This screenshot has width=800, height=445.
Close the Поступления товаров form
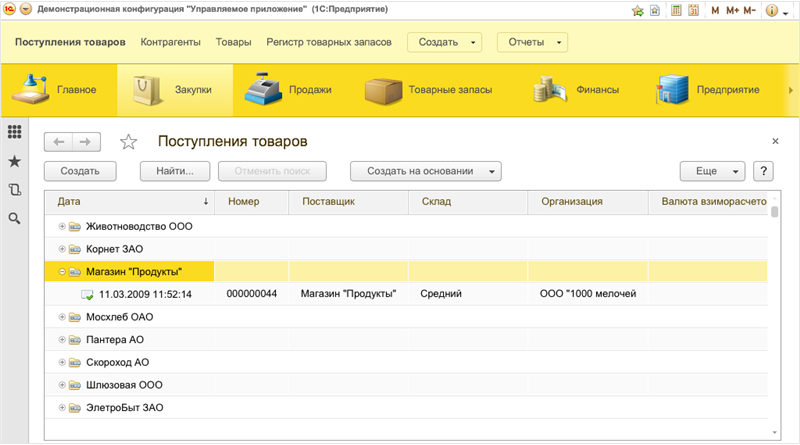776,141
